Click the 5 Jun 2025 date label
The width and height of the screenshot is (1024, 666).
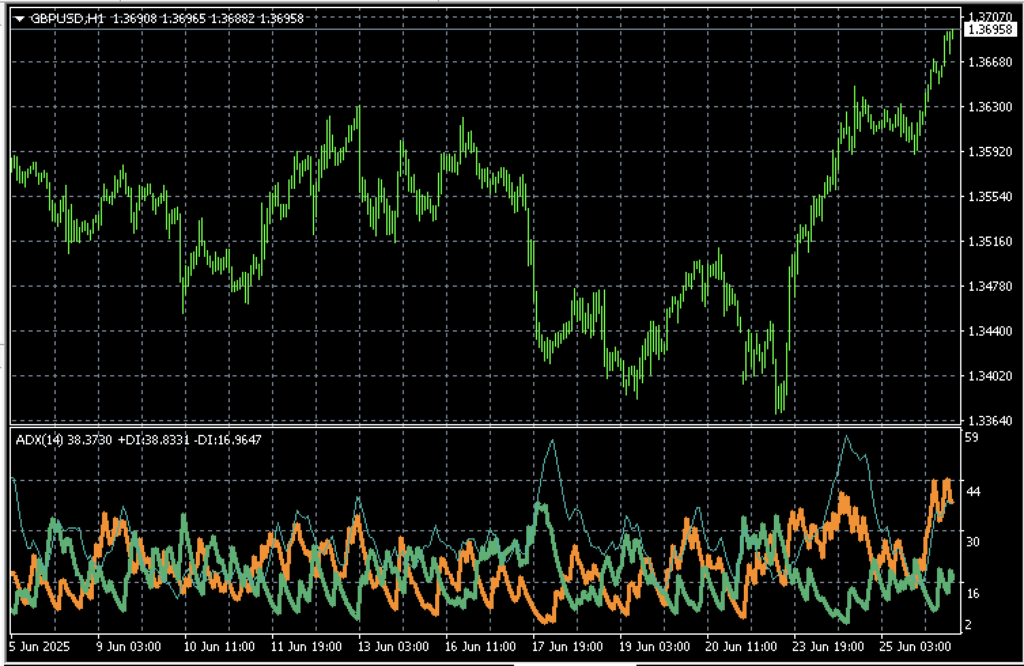point(40,647)
